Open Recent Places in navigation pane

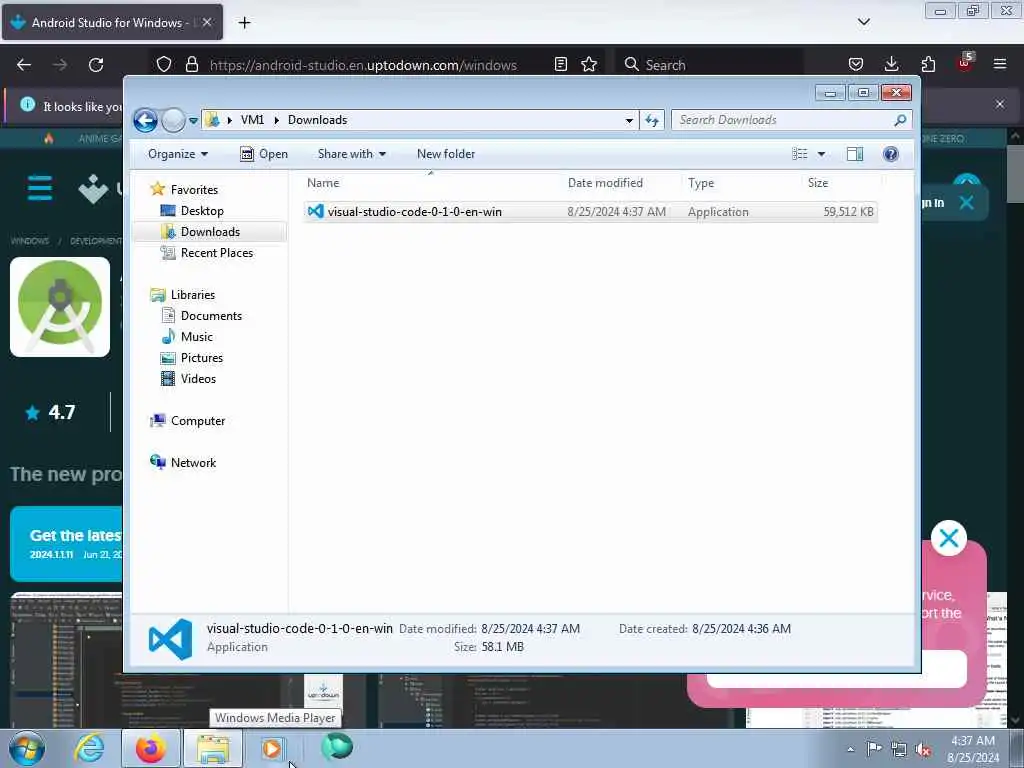[217, 253]
